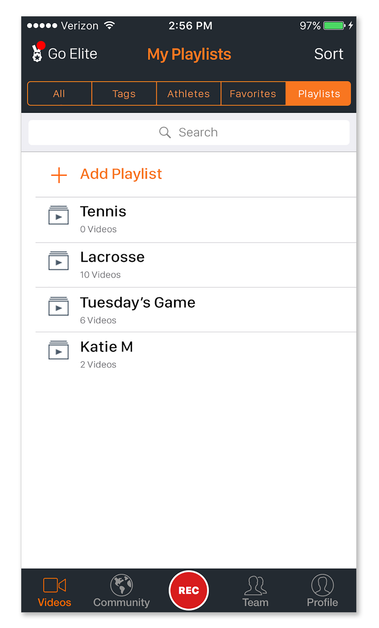The width and height of the screenshot is (379, 628).
Task: Tap the Tennis playlist folder icon
Action: (x=58, y=215)
